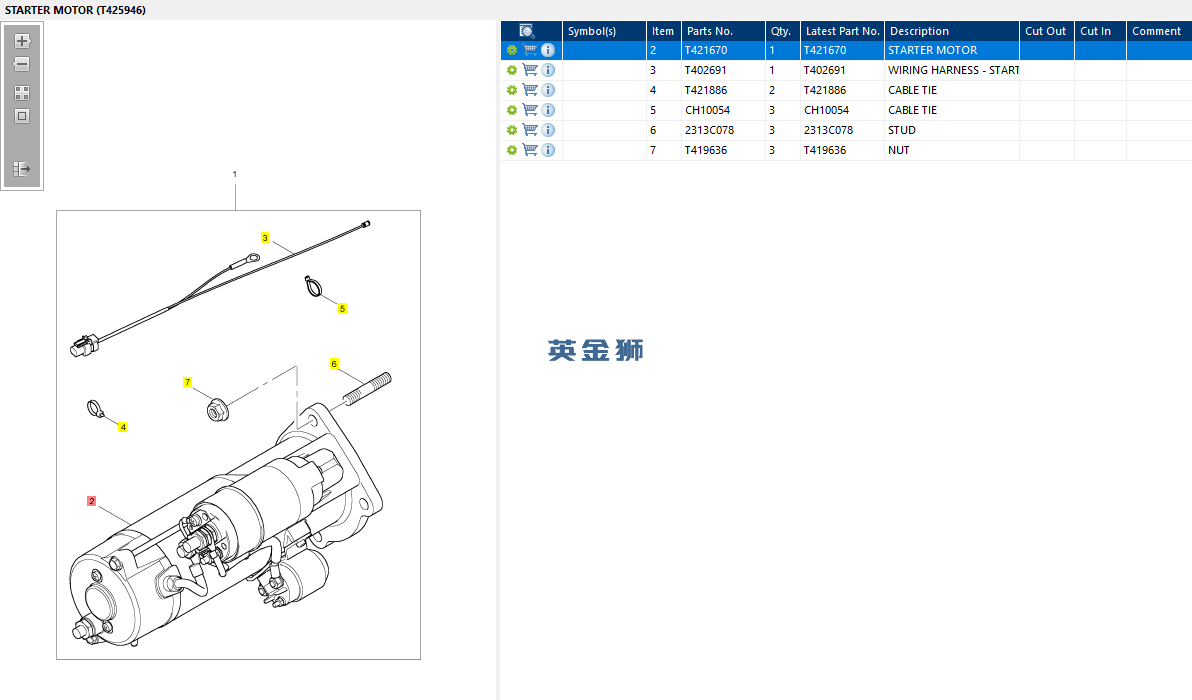Click the gear icon for T421886 cable tie
This screenshot has height=700, width=1192.
click(x=512, y=90)
